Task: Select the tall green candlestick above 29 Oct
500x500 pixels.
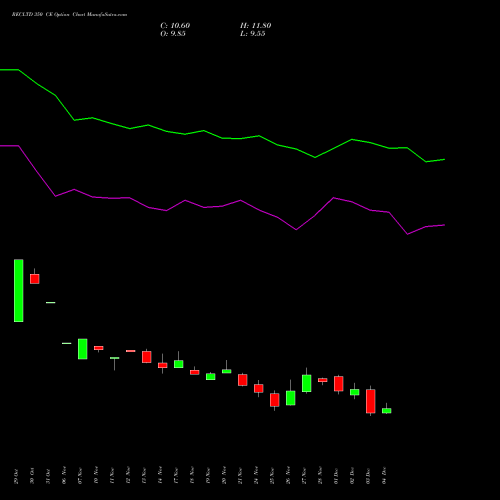Action: coord(19,291)
